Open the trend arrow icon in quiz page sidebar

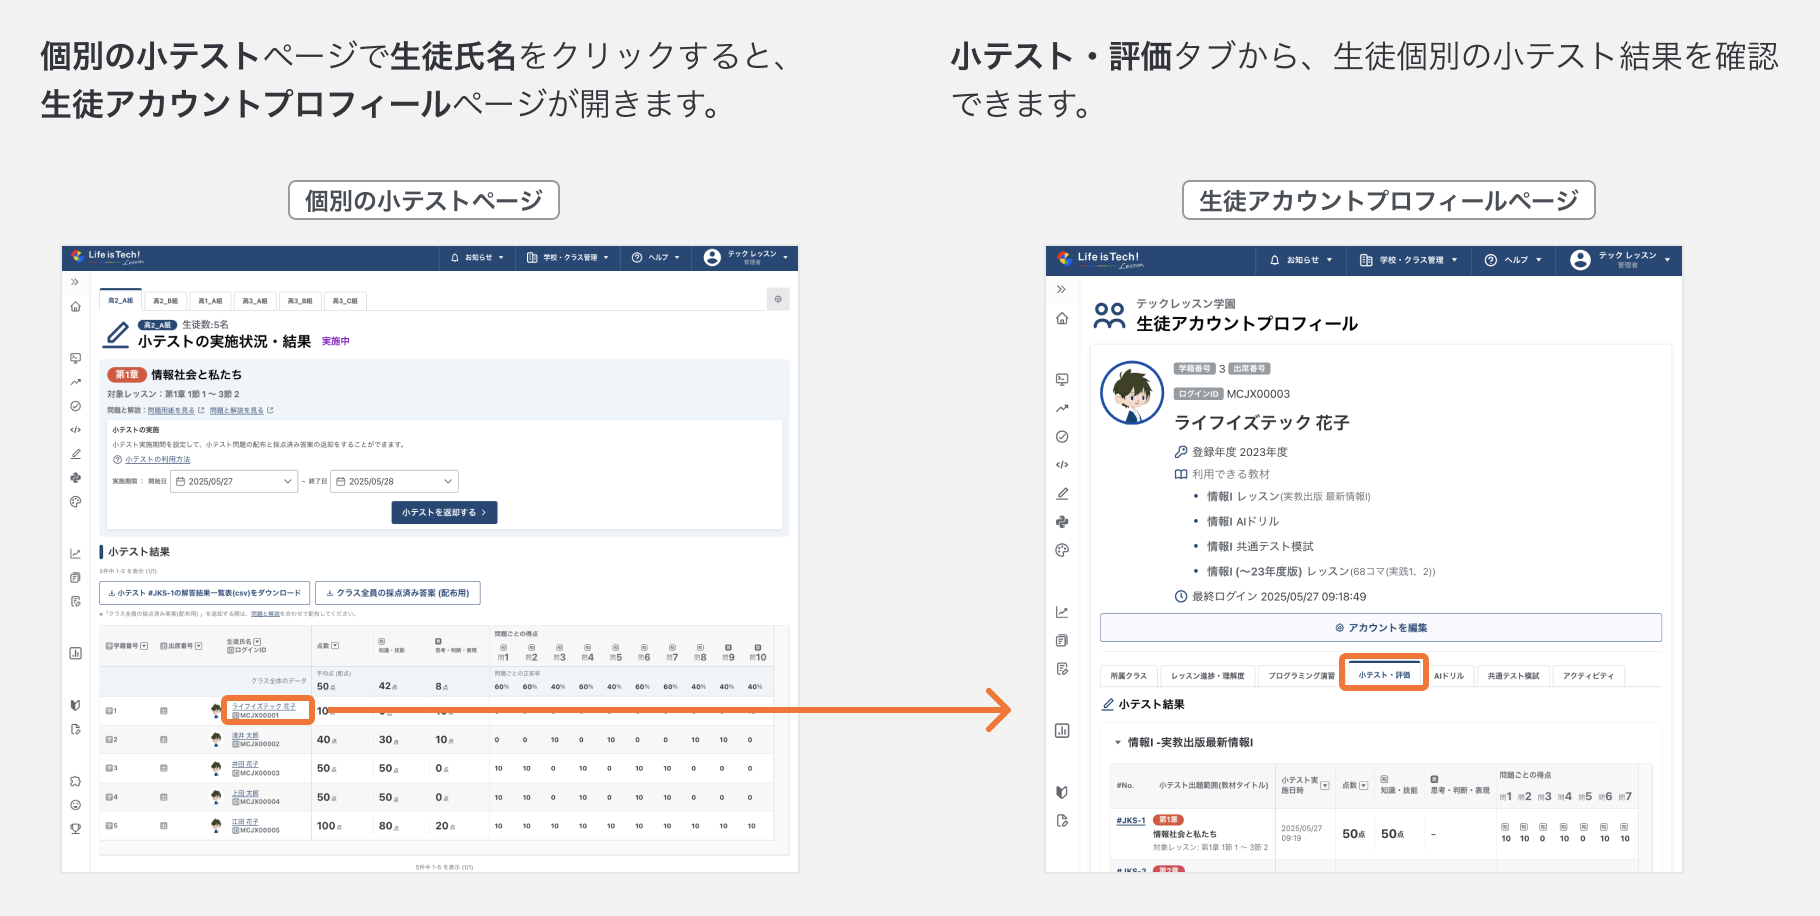pos(75,382)
